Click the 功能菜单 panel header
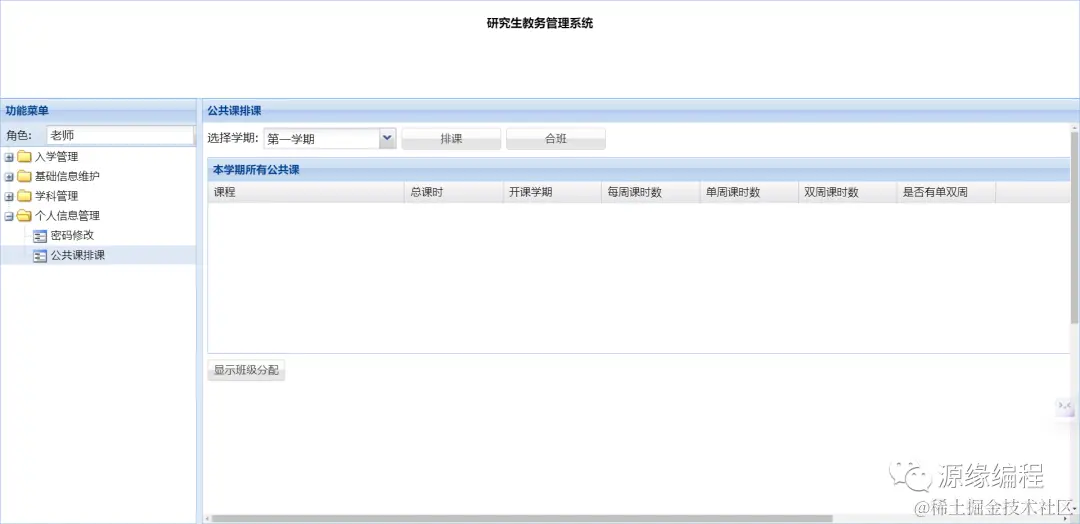1080x524 pixels. tap(98, 110)
